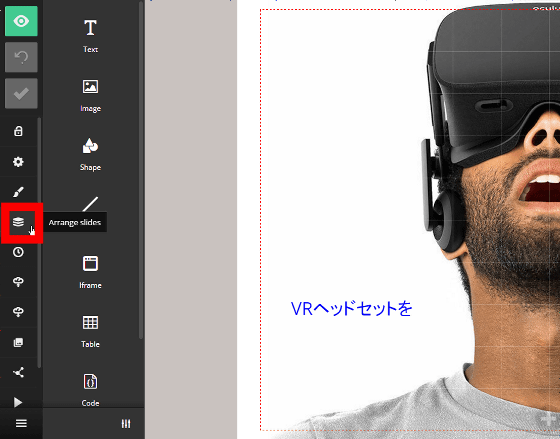This screenshot has height=439, width=560.
Task: Add a Text block
Action: click(90, 36)
